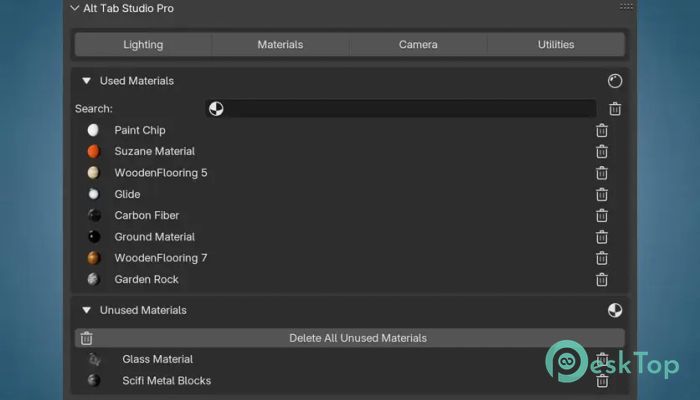Image resolution: width=700 pixels, height=400 pixels.
Task: Switch to the Lighting tab
Action: 143,44
